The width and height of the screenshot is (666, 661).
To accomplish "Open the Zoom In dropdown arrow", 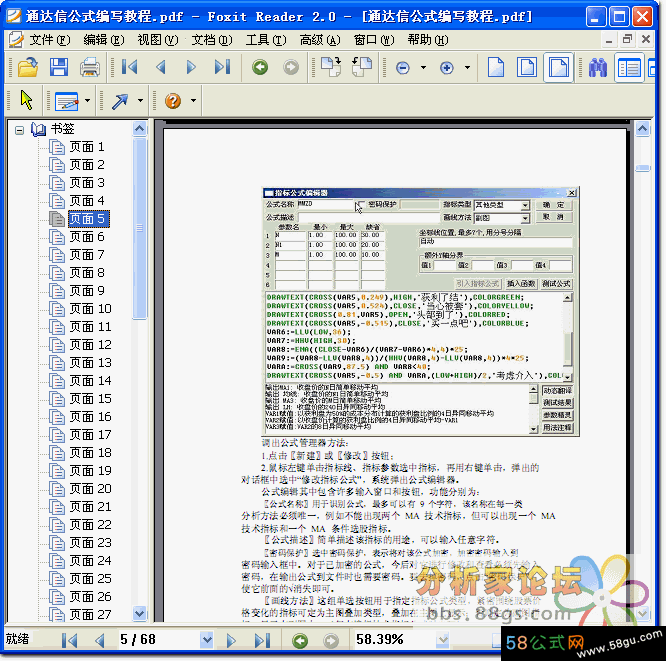I will coord(467,68).
